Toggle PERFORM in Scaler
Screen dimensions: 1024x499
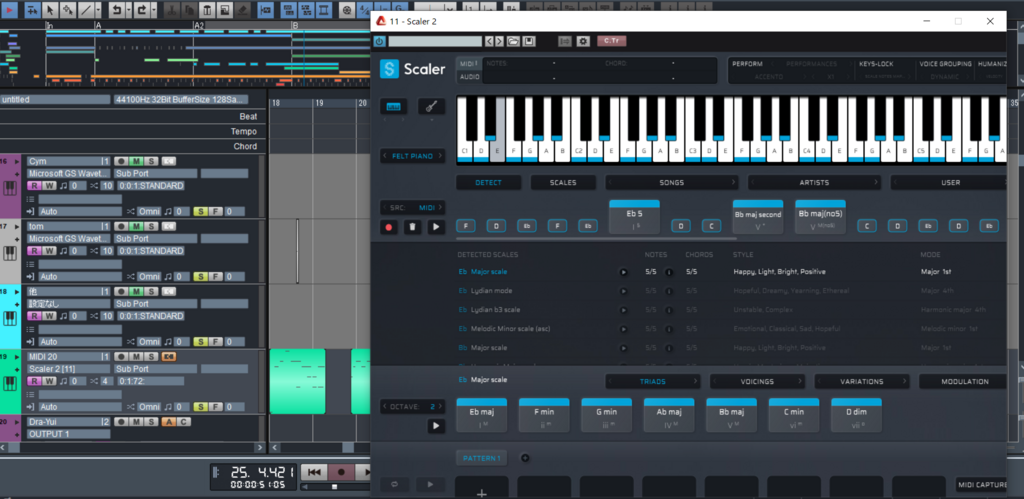pyautogui.click(x=747, y=64)
